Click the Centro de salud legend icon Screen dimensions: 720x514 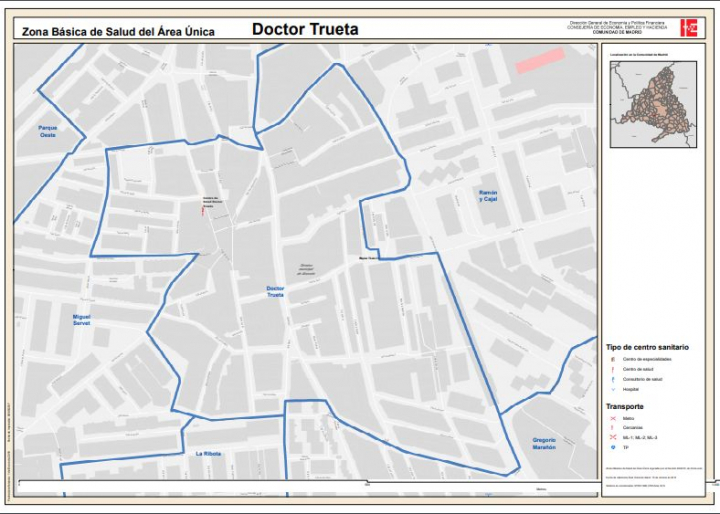click(x=612, y=369)
